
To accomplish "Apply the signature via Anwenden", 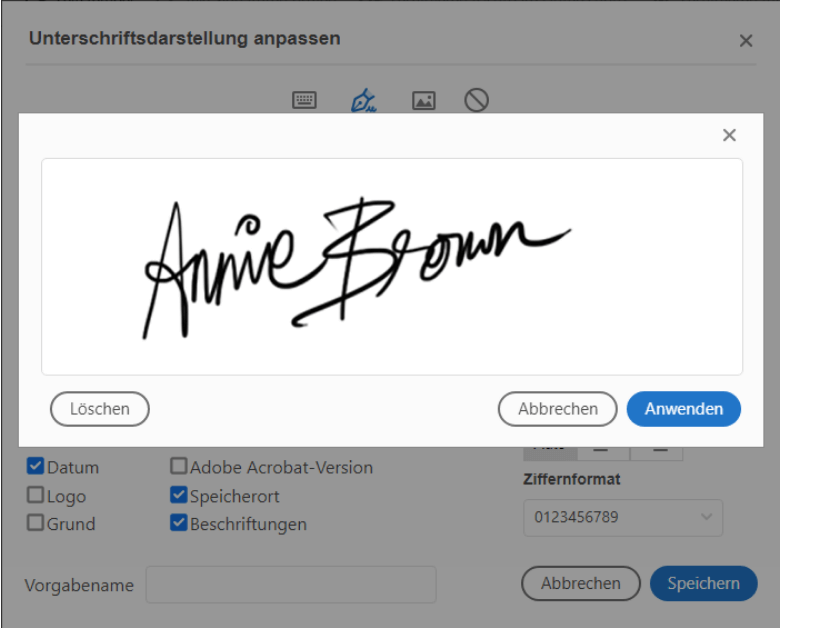I will tap(683, 409).
